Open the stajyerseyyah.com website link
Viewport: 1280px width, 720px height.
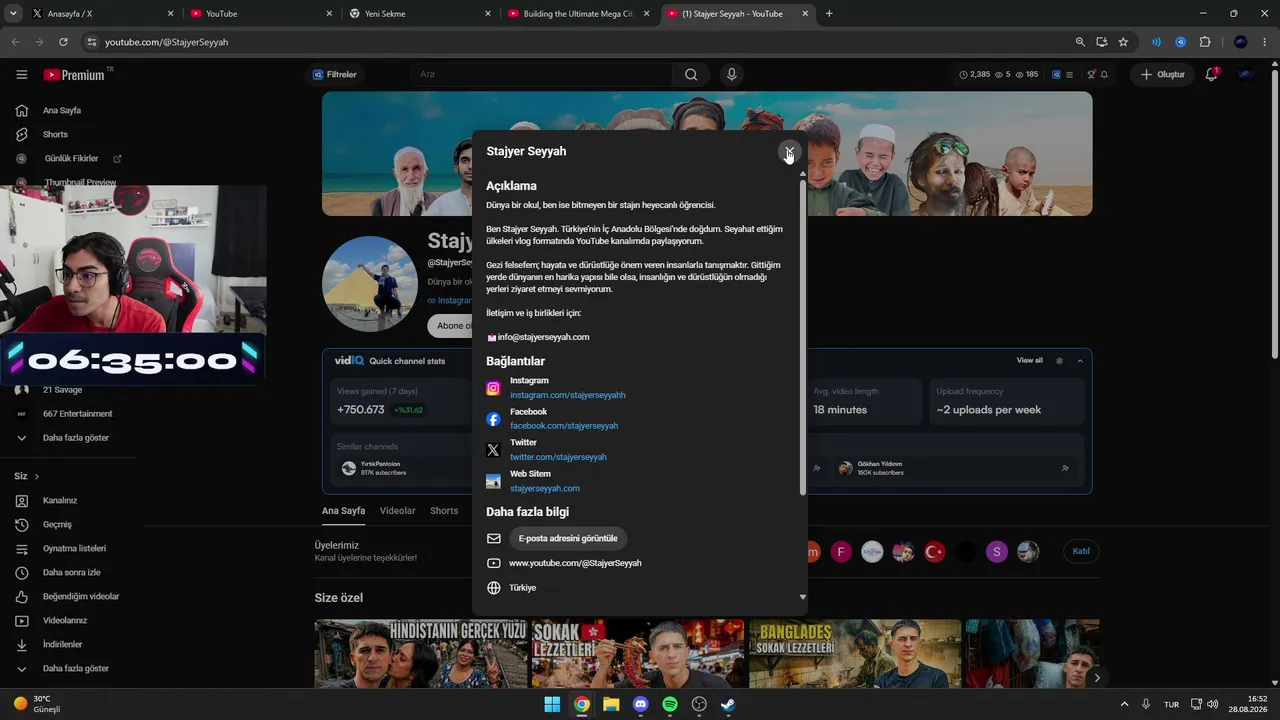pyautogui.click(x=545, y=488)
